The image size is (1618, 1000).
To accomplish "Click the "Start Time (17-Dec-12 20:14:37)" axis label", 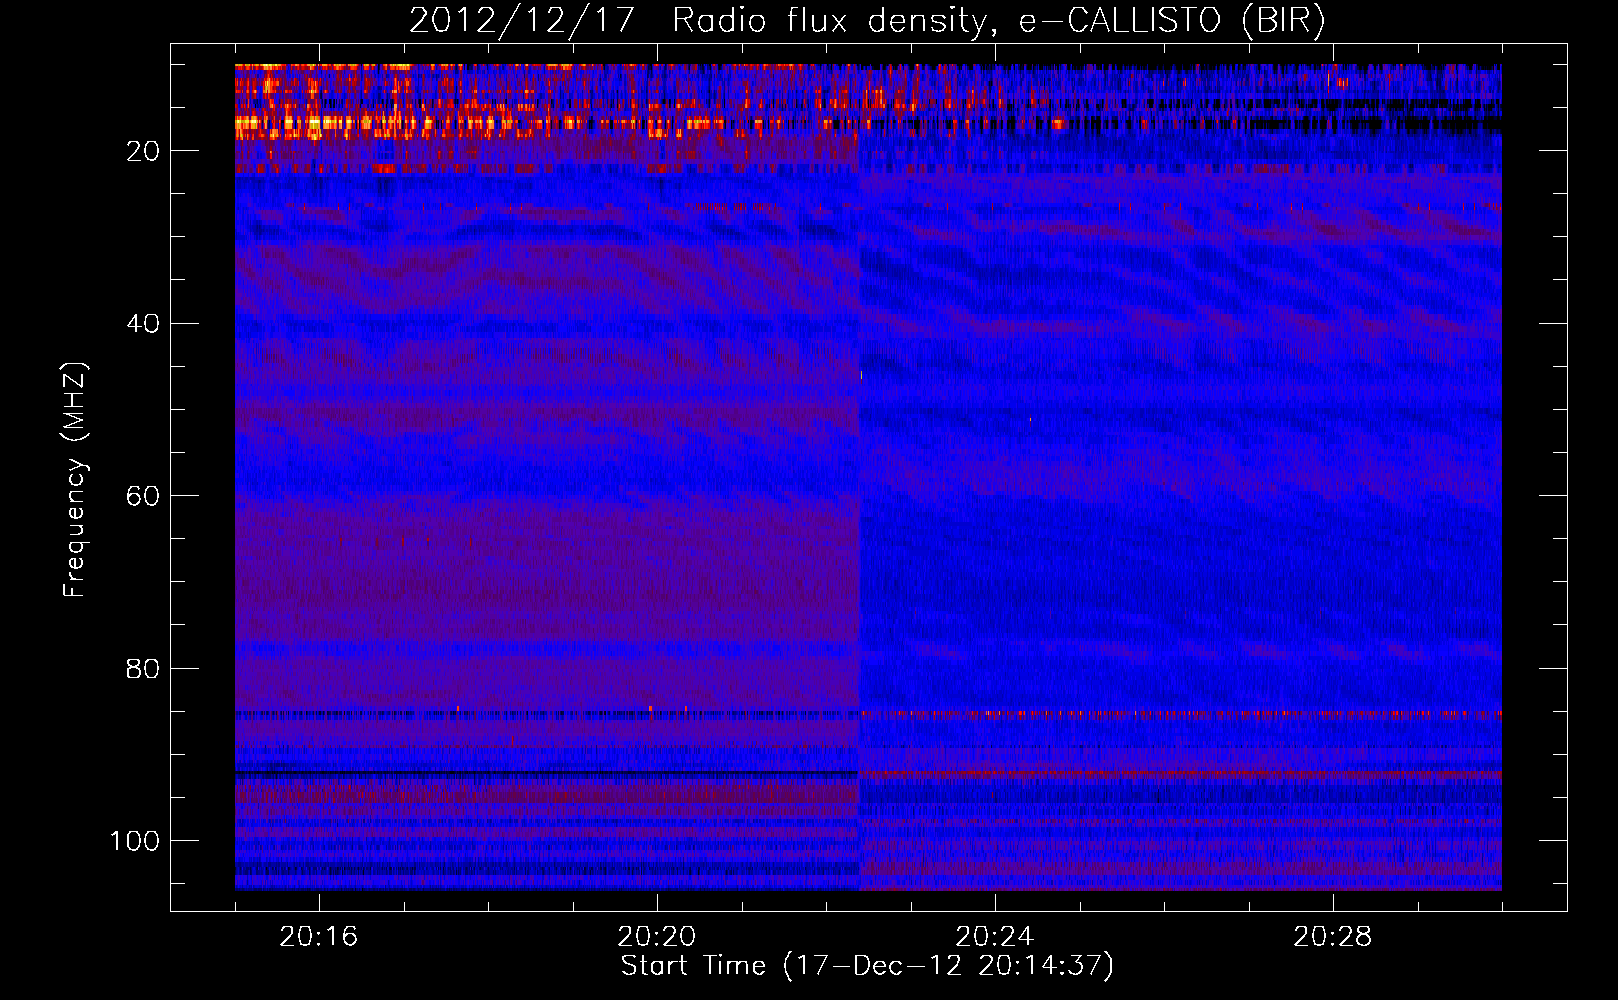I will coord(867,966).
